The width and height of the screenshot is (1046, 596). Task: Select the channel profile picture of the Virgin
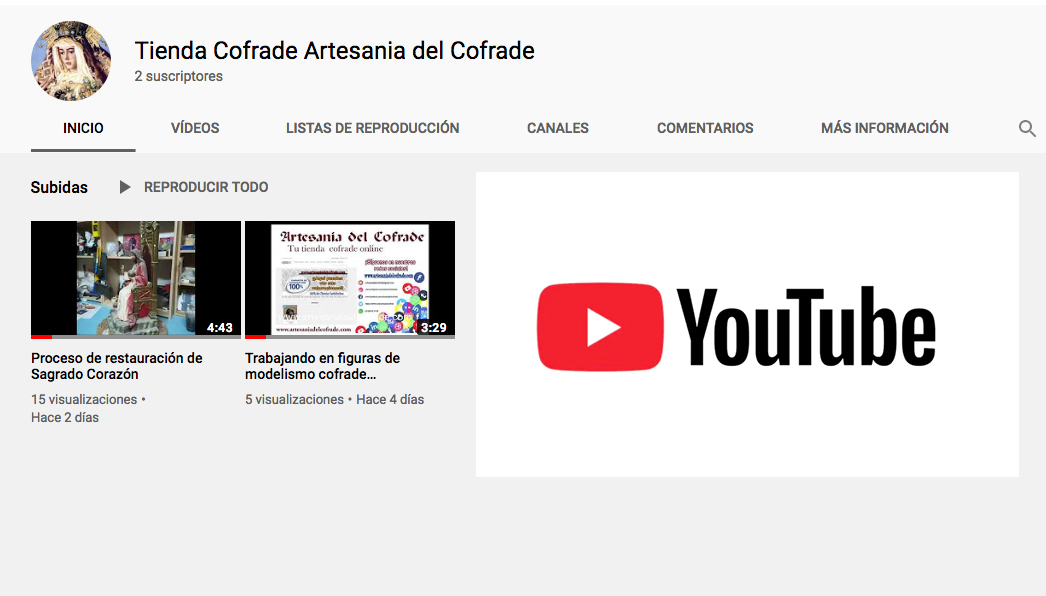tap(71, 60)
